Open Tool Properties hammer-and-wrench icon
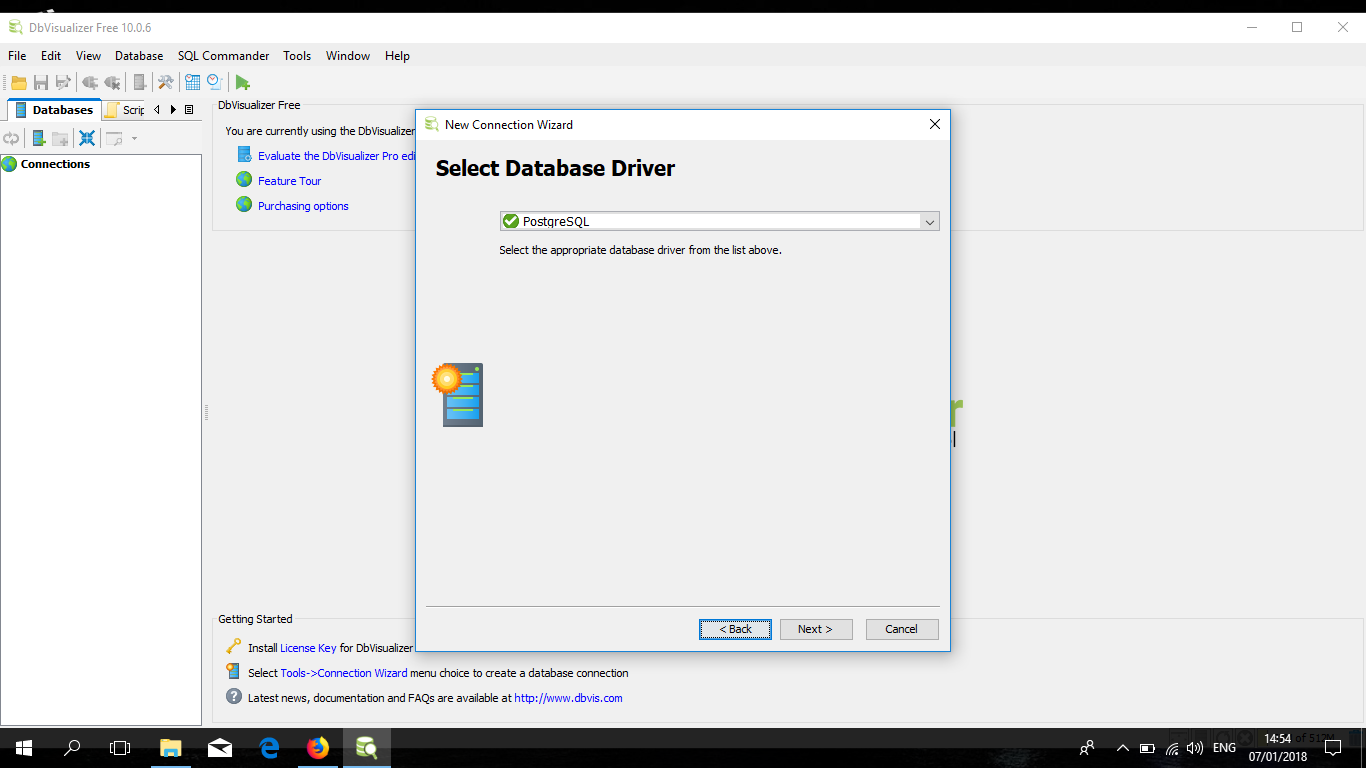This screenshot has width=1366, height=768. coord(166,82)
